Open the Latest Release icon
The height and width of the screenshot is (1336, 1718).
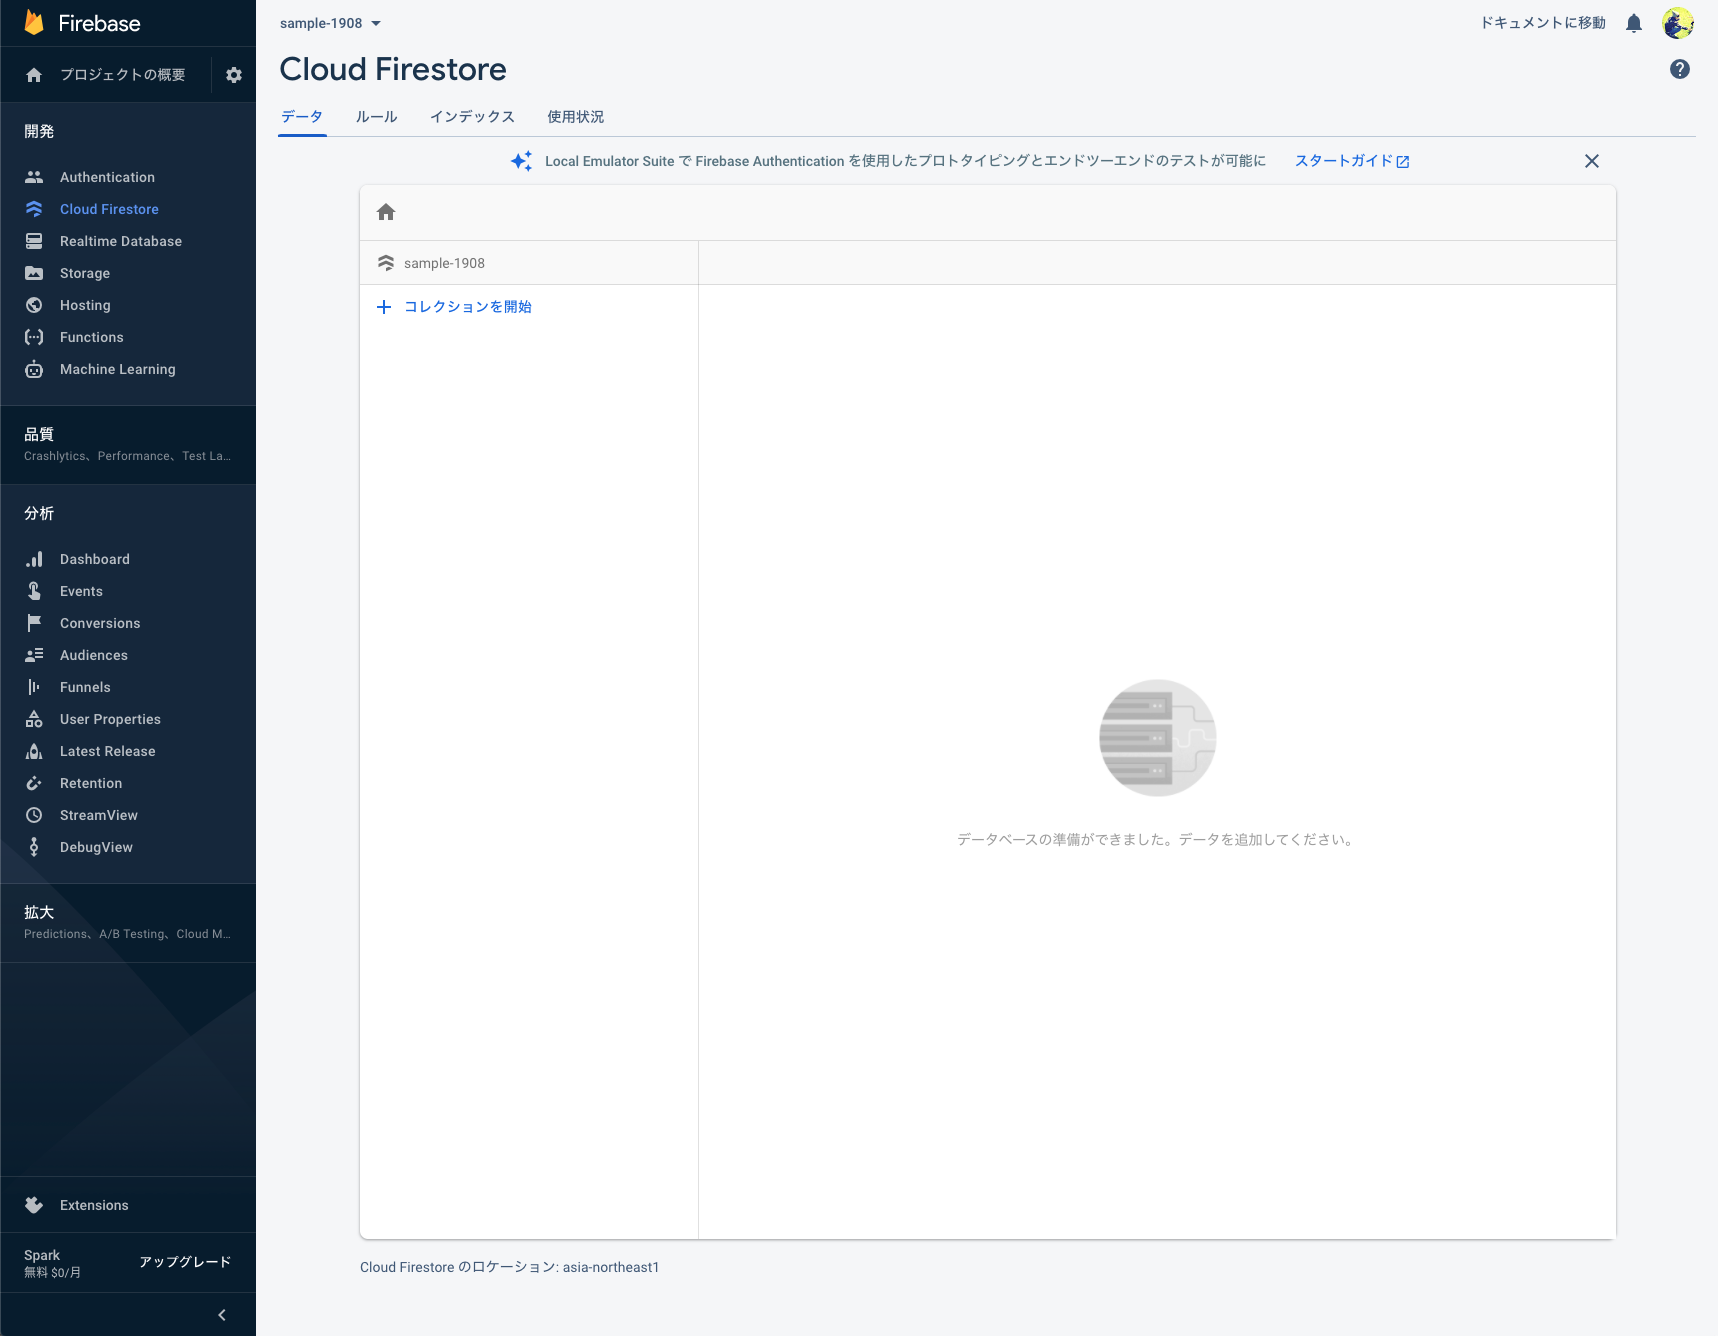click(x=34, y=751)
